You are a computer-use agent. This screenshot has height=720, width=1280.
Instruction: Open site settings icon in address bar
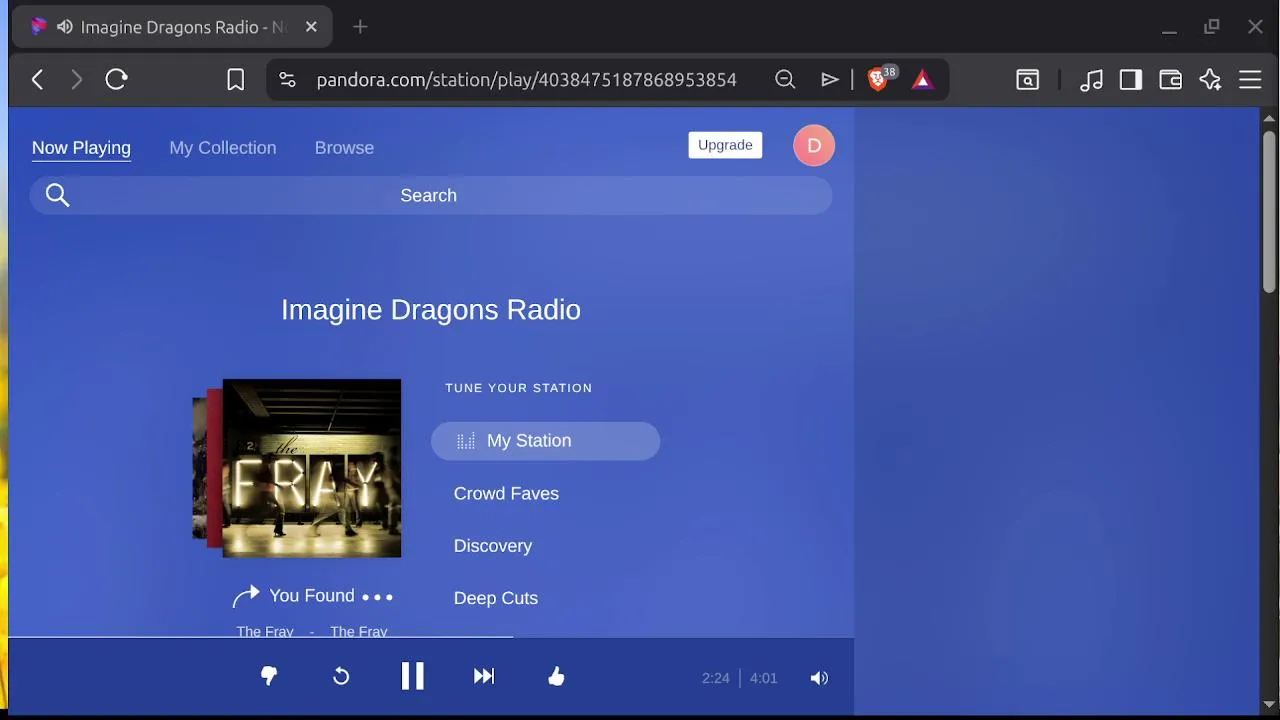tap(287, 80)
